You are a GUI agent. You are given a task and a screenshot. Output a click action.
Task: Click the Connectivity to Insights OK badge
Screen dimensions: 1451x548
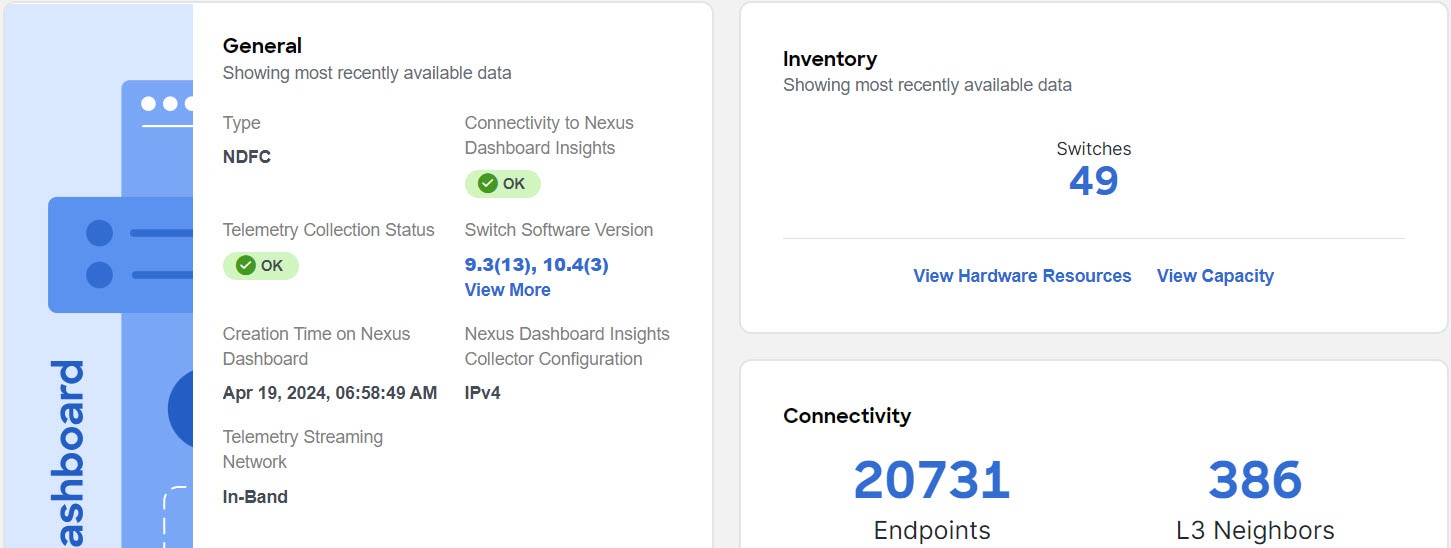[x=502, y=184]
